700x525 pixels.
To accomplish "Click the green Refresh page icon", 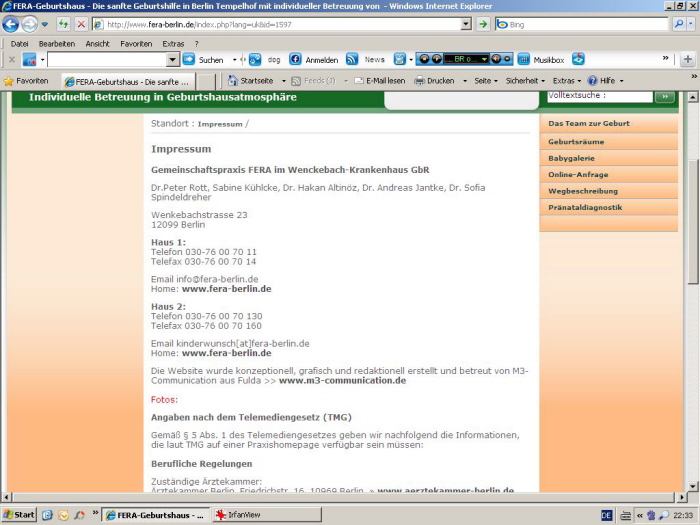I will [x=63, y=24].
